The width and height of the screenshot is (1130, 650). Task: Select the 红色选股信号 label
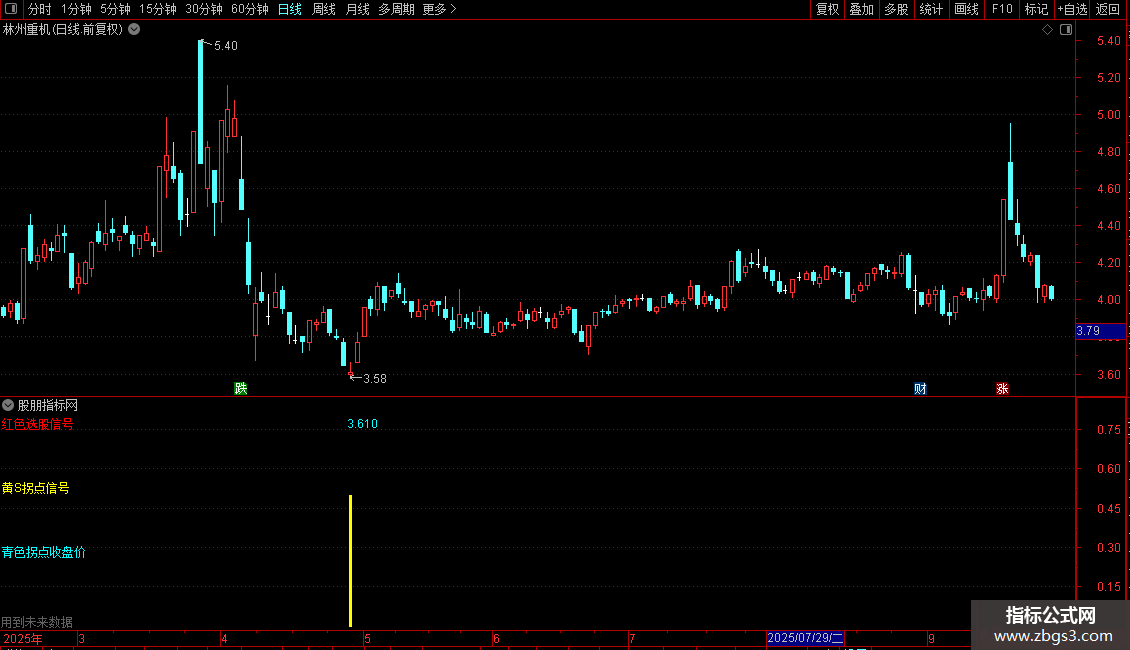[37, 424]
